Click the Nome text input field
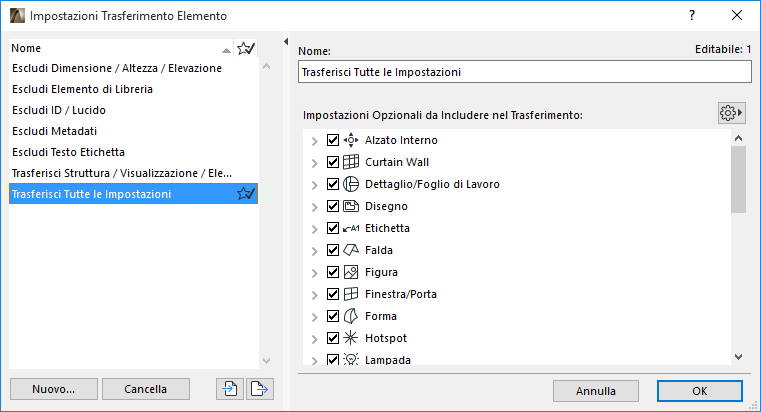The width and height of the screenshot is (761, 412). point(523,72)
